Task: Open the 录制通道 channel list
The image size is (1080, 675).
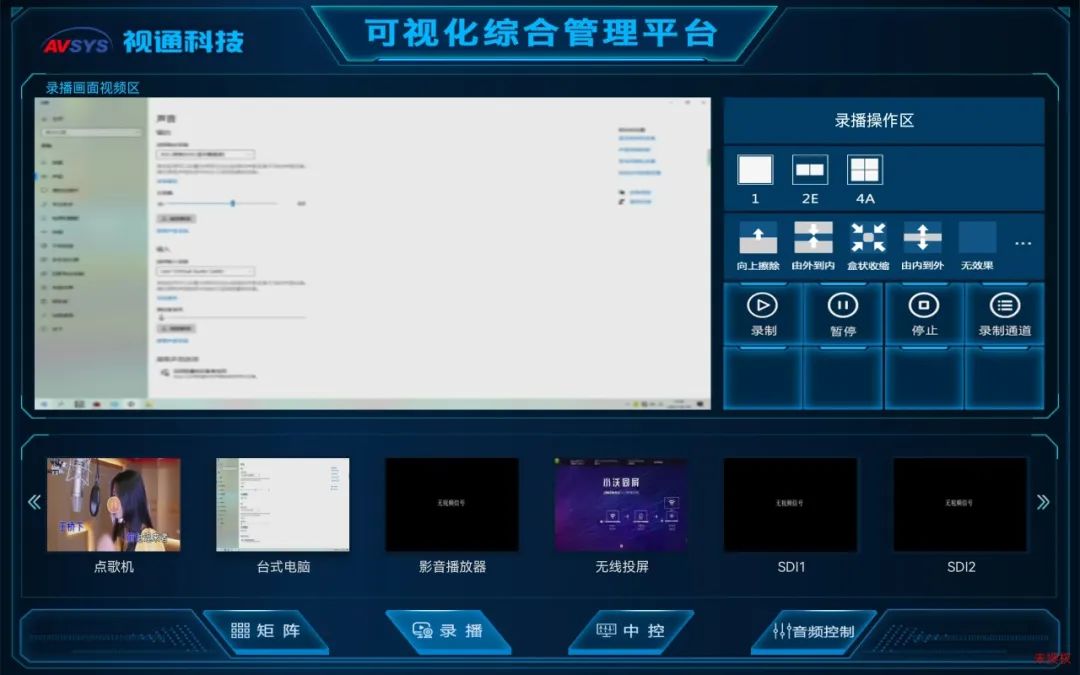Action: click(1004, 314)
